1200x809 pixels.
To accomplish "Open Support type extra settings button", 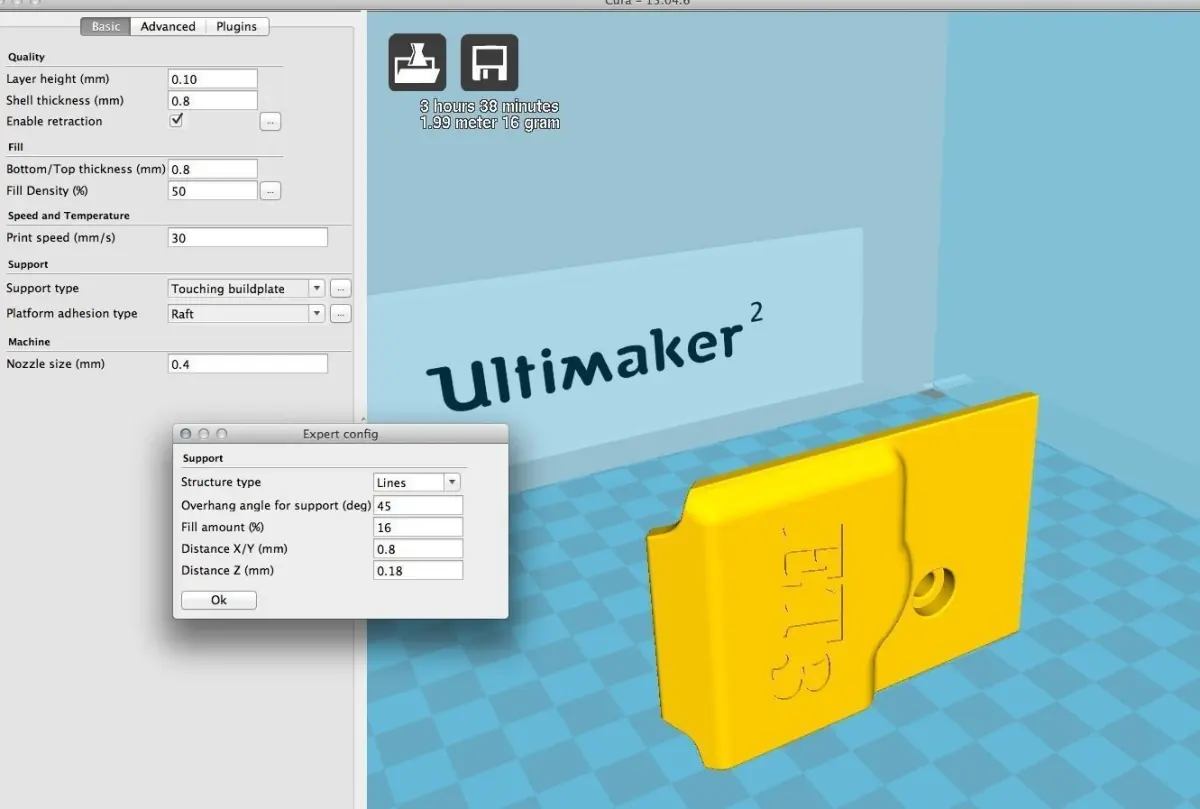I will coord(340,289).
